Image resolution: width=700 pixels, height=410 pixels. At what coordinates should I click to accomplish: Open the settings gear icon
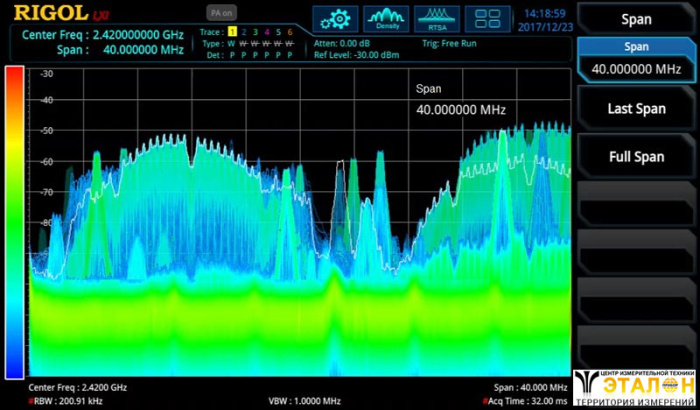point(335,17)
